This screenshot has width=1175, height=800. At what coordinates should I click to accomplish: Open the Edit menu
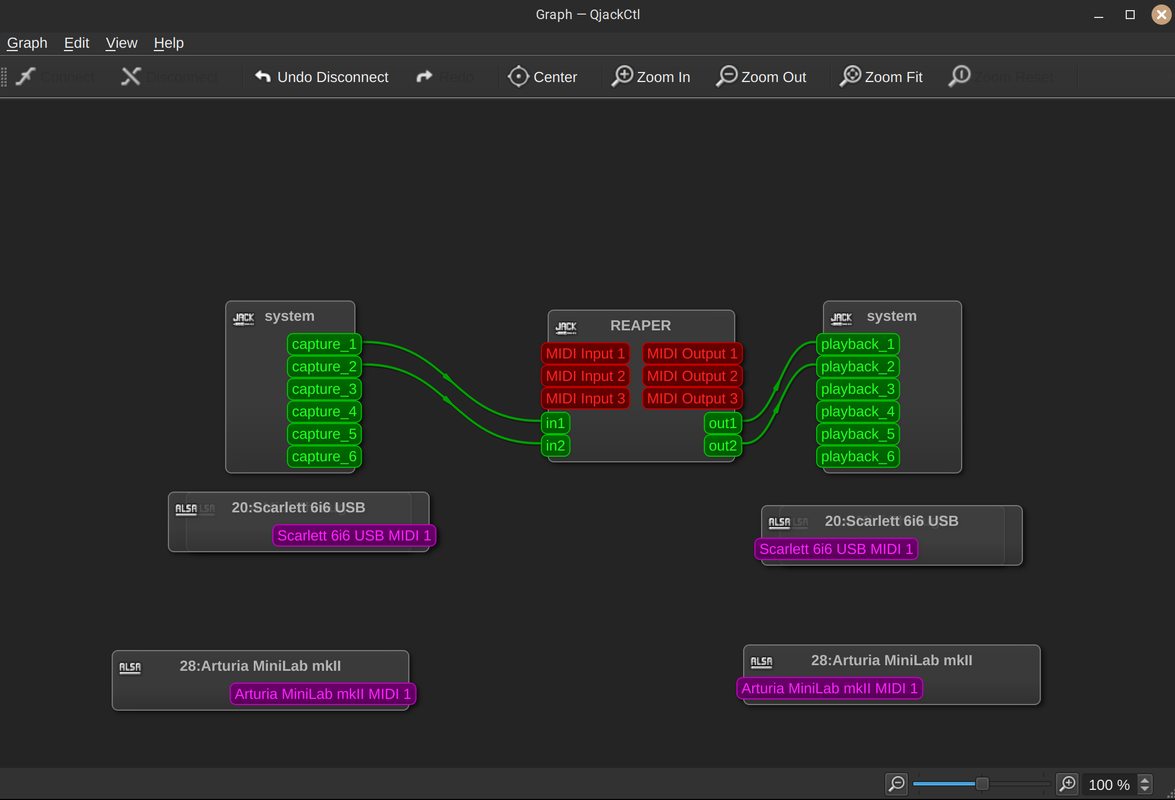(76, 43)
